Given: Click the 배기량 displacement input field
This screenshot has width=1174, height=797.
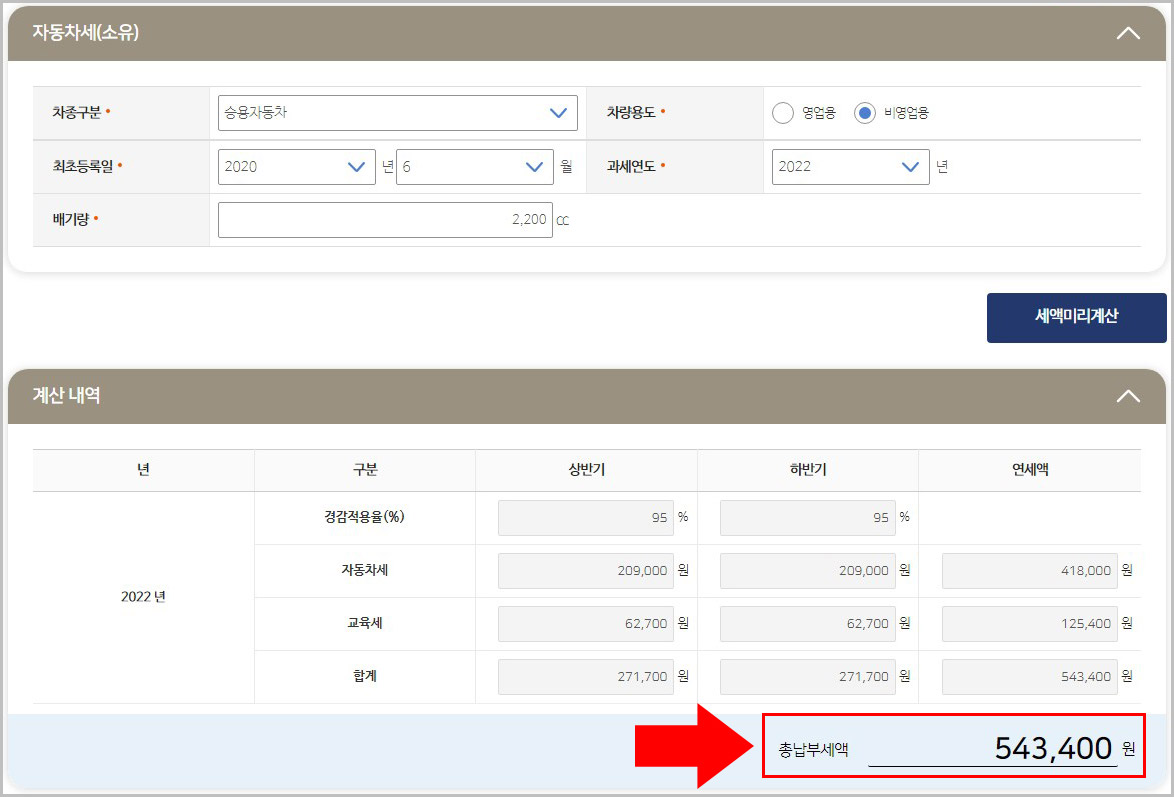Looking at the screenshot, I should click(385, 219).
